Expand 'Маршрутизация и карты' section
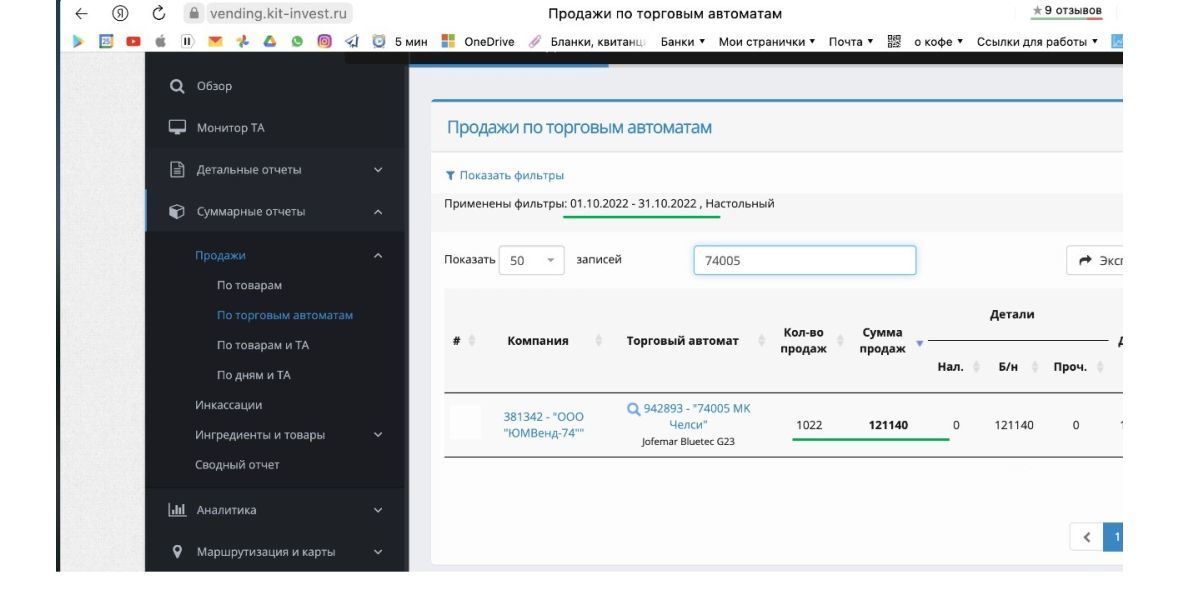The height and width of the screenshot is (600, 1179). tap(275, 552)
